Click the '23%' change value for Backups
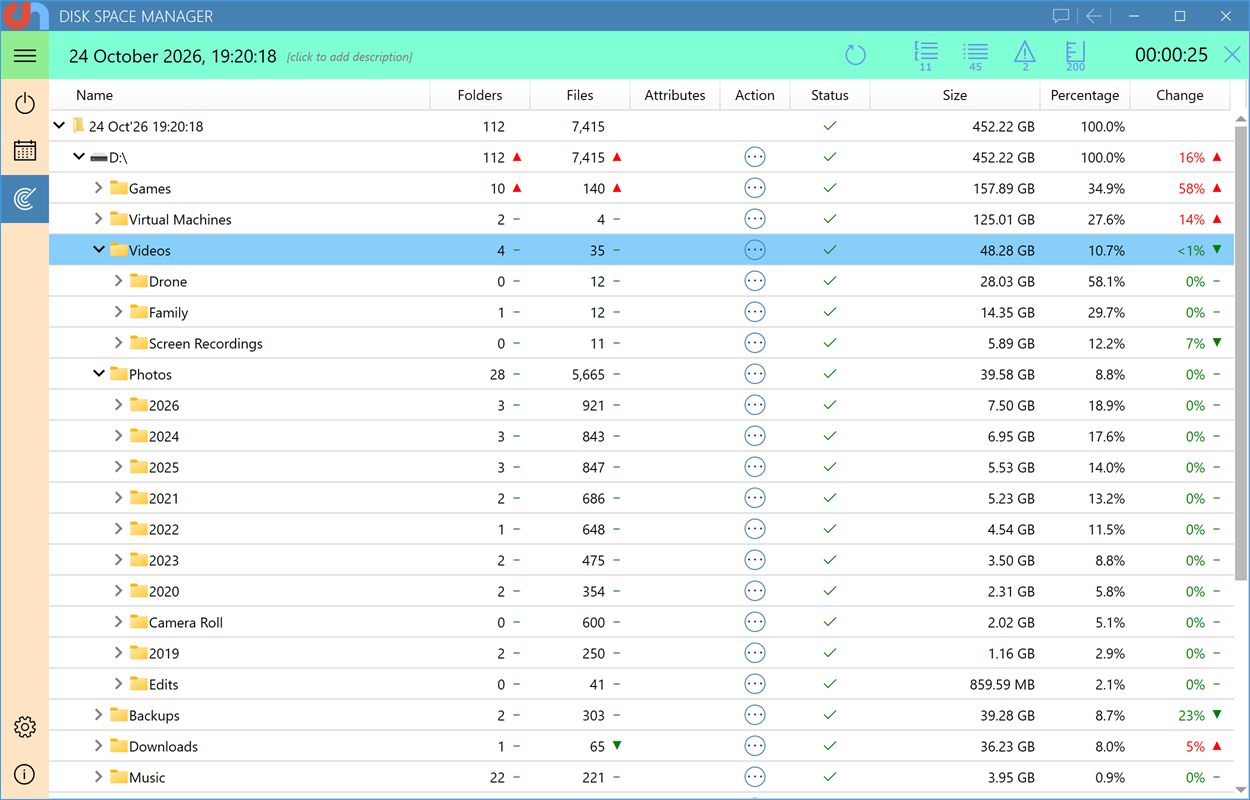Image resolution: width=1250 pixels, height=800 pixels. click(x=1191, y=715)
